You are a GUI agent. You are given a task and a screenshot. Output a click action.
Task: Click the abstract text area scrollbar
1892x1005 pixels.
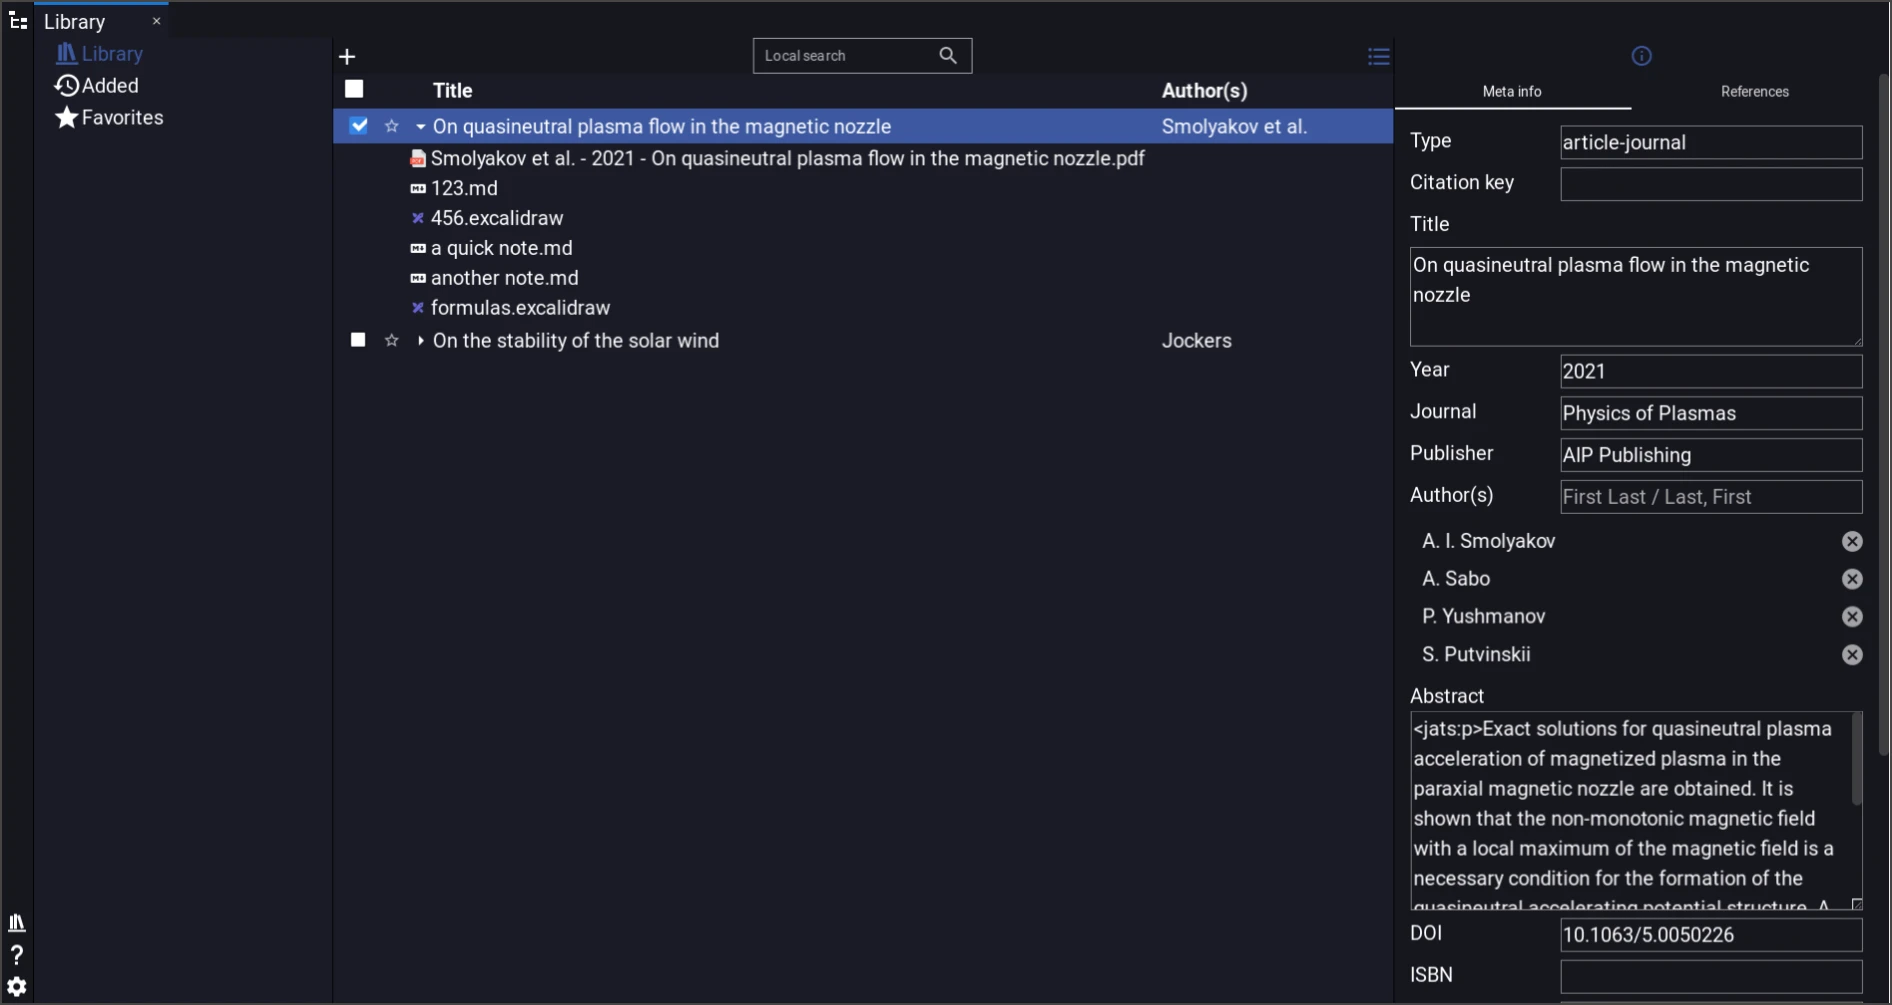pyautogui.click(x=1856, y=760)
